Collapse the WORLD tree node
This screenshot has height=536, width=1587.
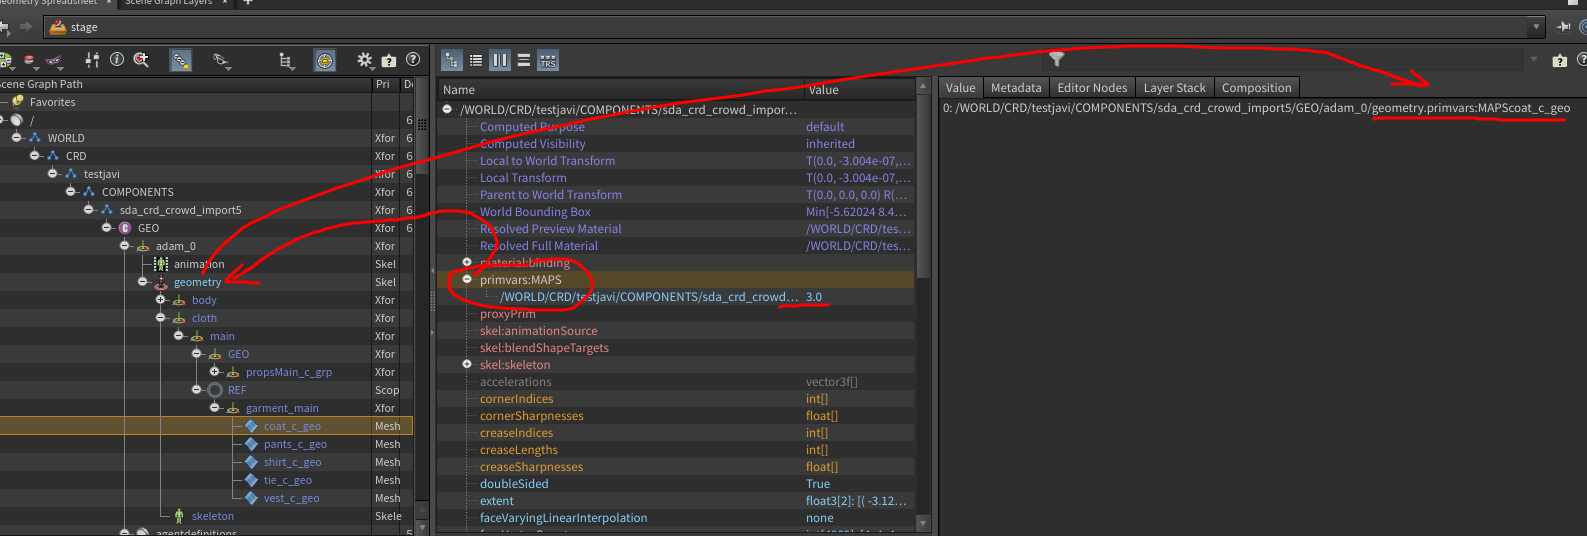coord(16,137)
